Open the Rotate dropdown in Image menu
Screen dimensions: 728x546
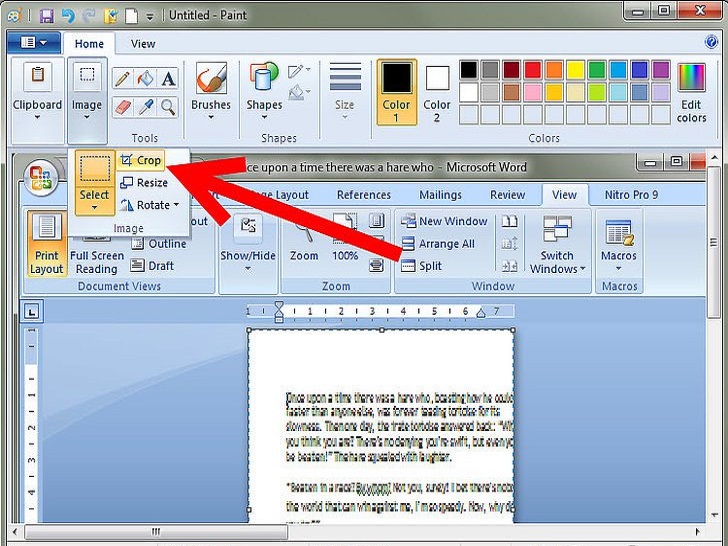click(x=150, y=205)
